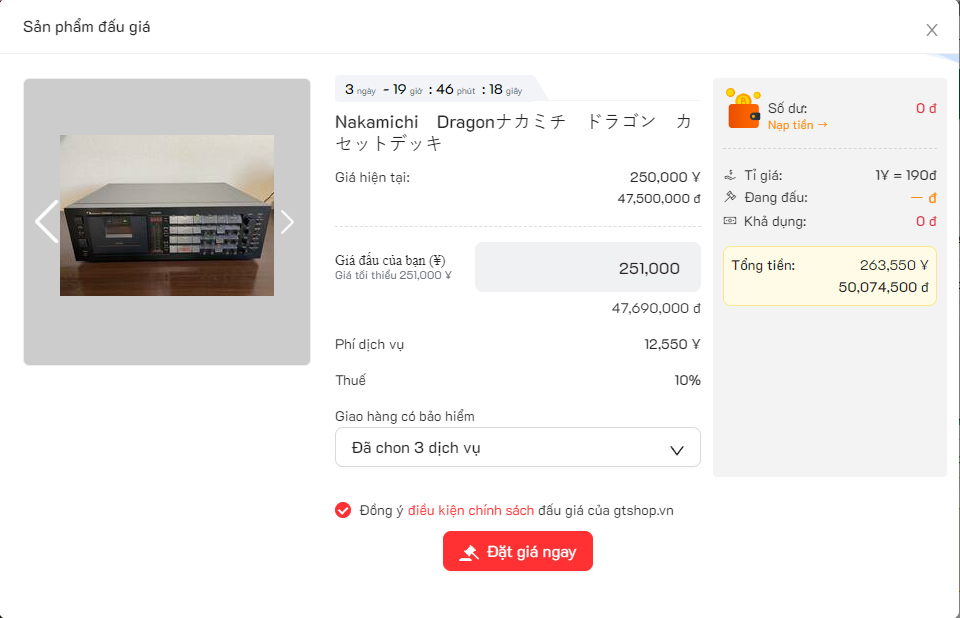Open the Nạp tiền top-up link
Screen dimensions: 960x618
point(797,125)
